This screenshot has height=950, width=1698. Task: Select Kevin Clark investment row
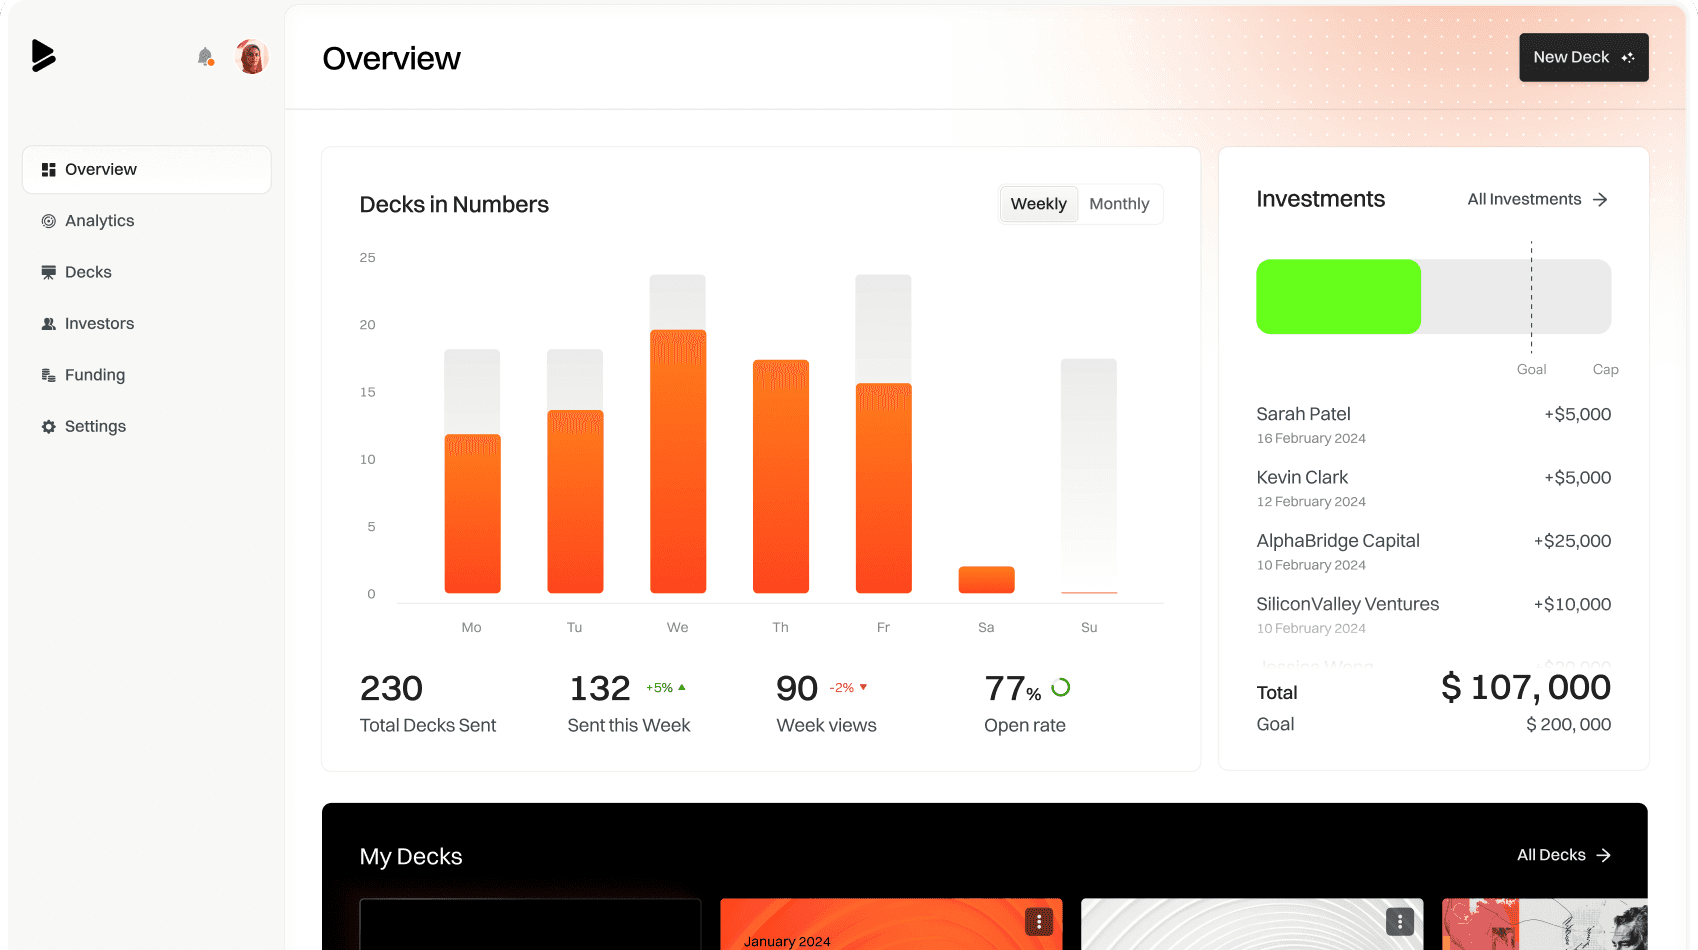point(1433,488)
